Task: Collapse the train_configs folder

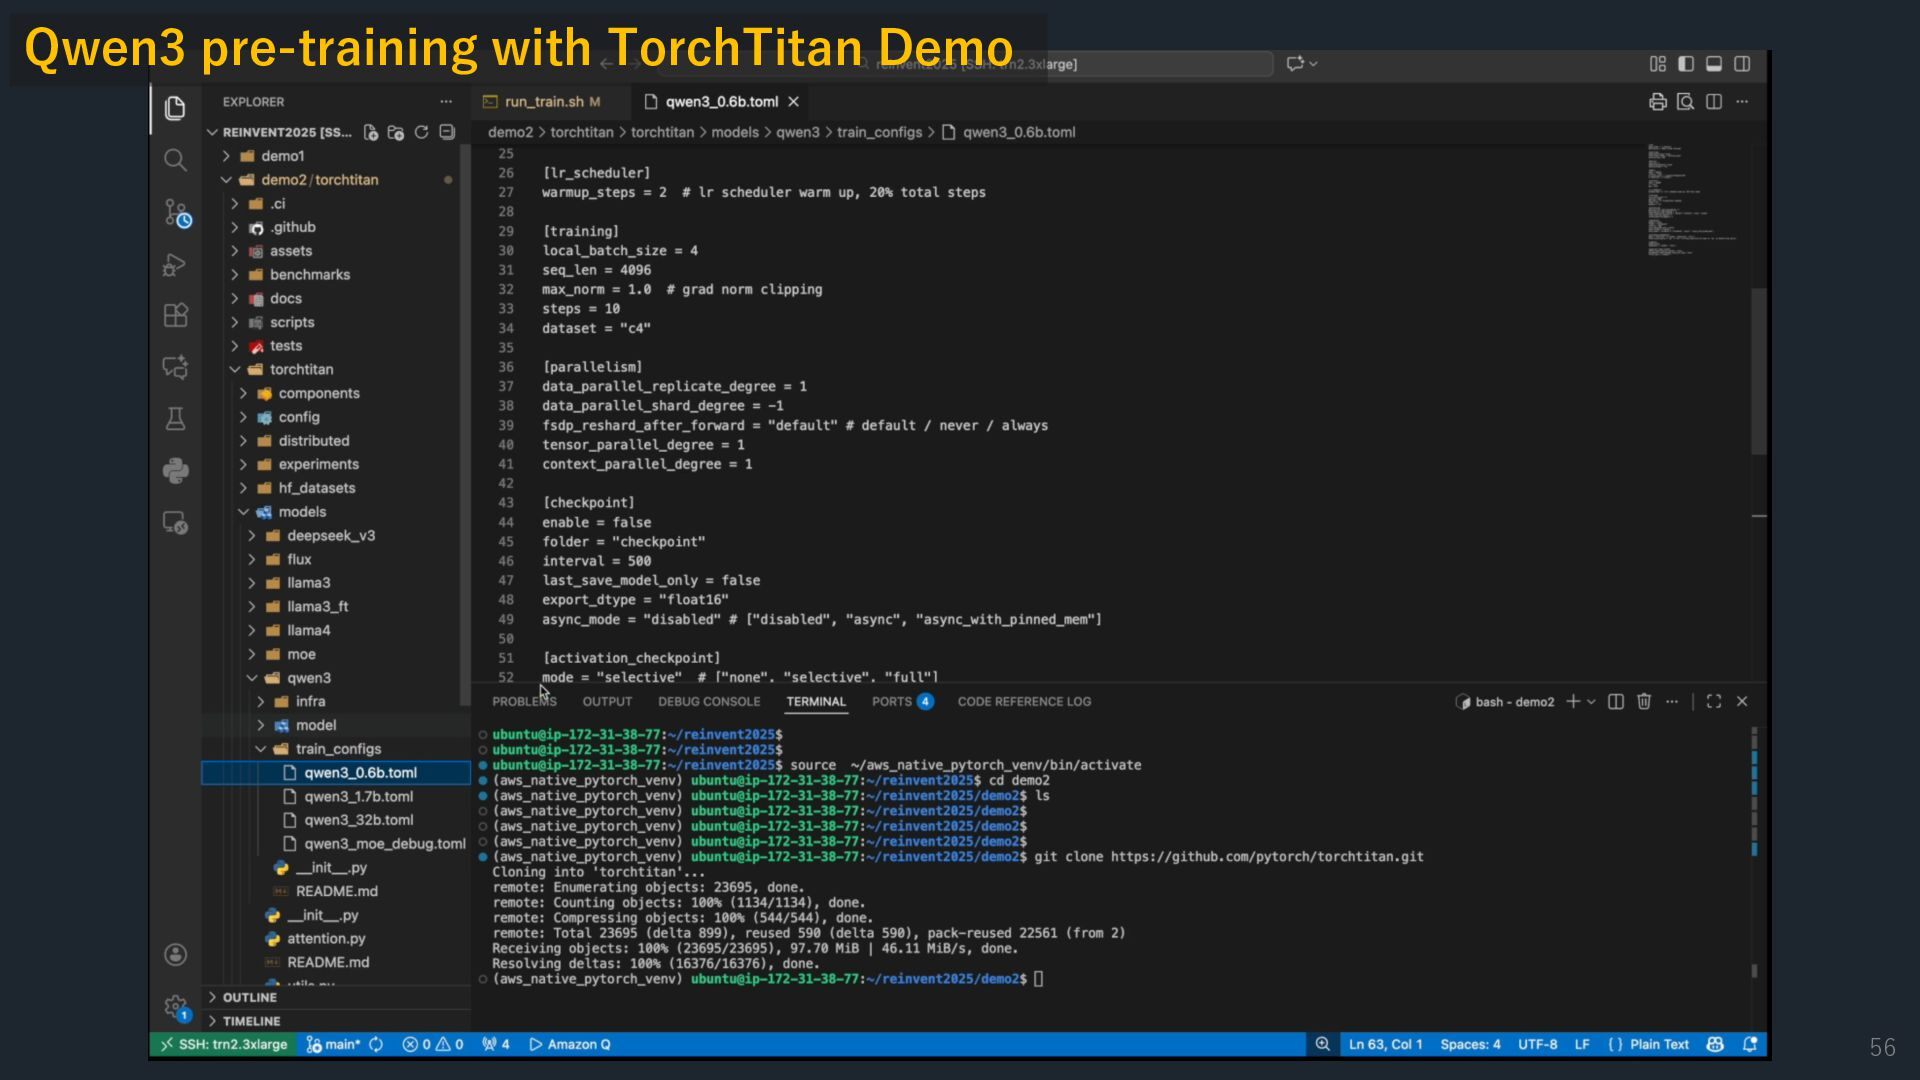Action: click(338, 749)
